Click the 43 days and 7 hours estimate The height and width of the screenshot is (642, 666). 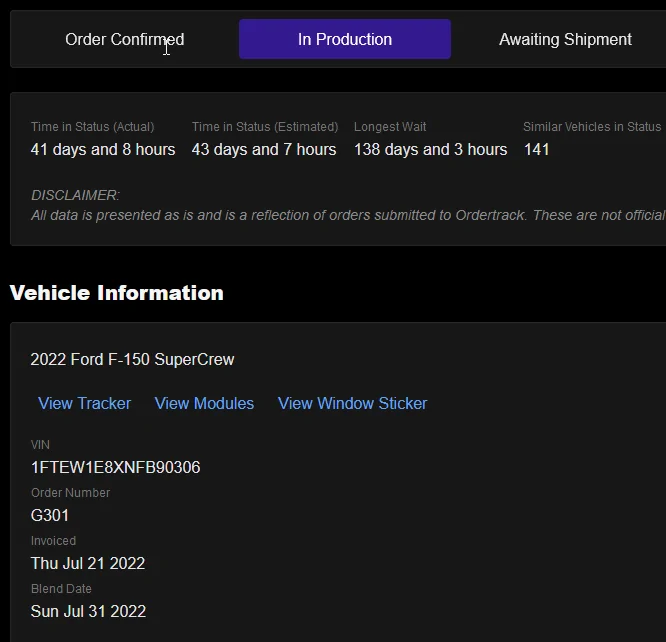264,149
